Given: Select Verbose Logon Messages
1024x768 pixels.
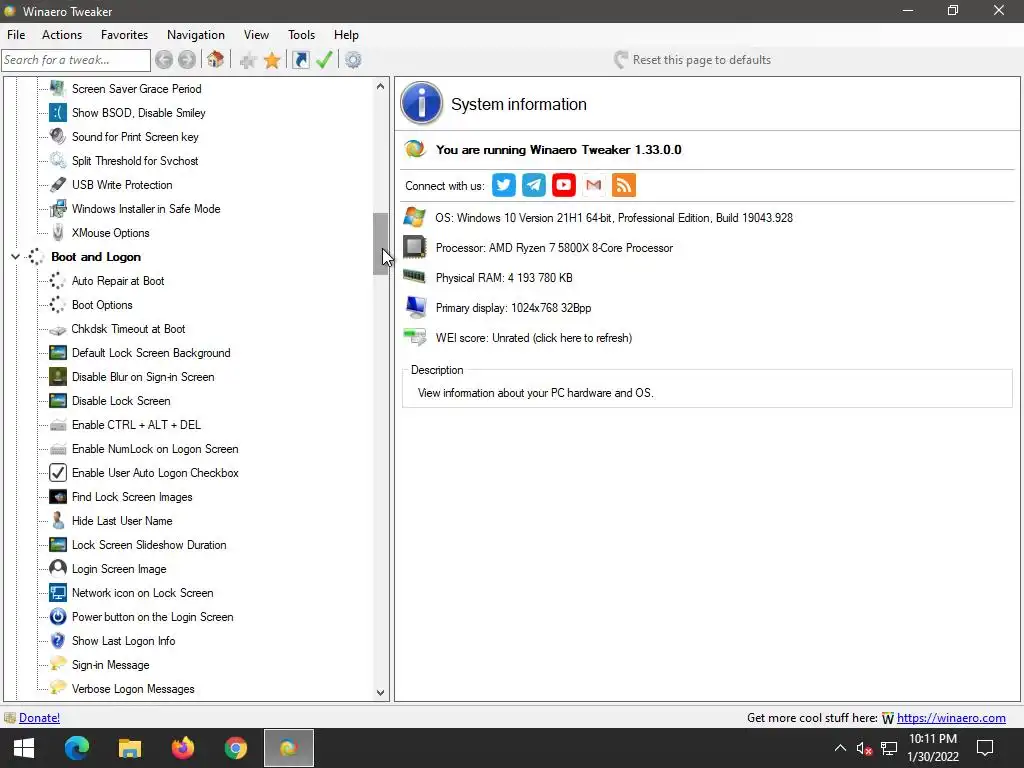Looking at the screenshot, I should [x=133, y=689].
